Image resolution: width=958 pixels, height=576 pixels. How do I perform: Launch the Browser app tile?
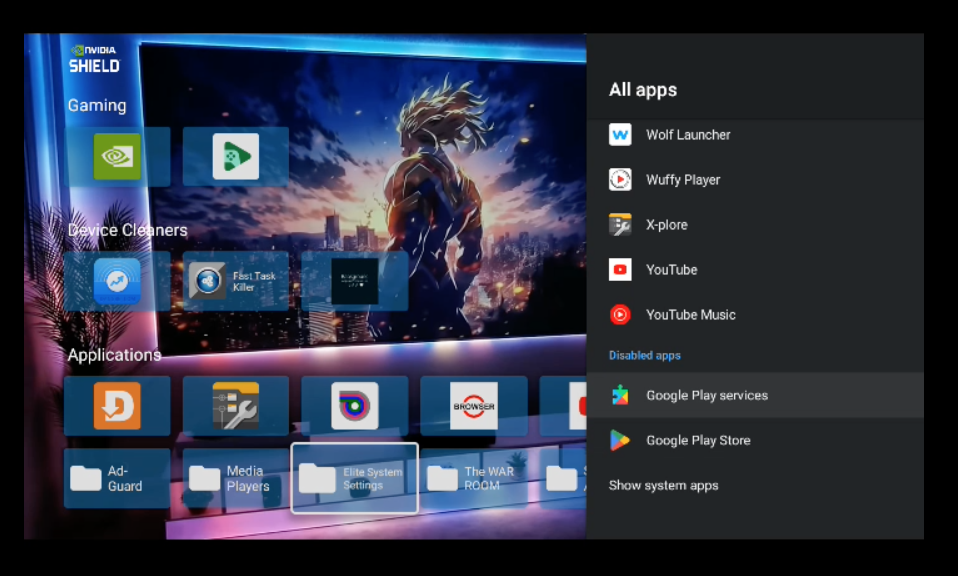[474, 406]
